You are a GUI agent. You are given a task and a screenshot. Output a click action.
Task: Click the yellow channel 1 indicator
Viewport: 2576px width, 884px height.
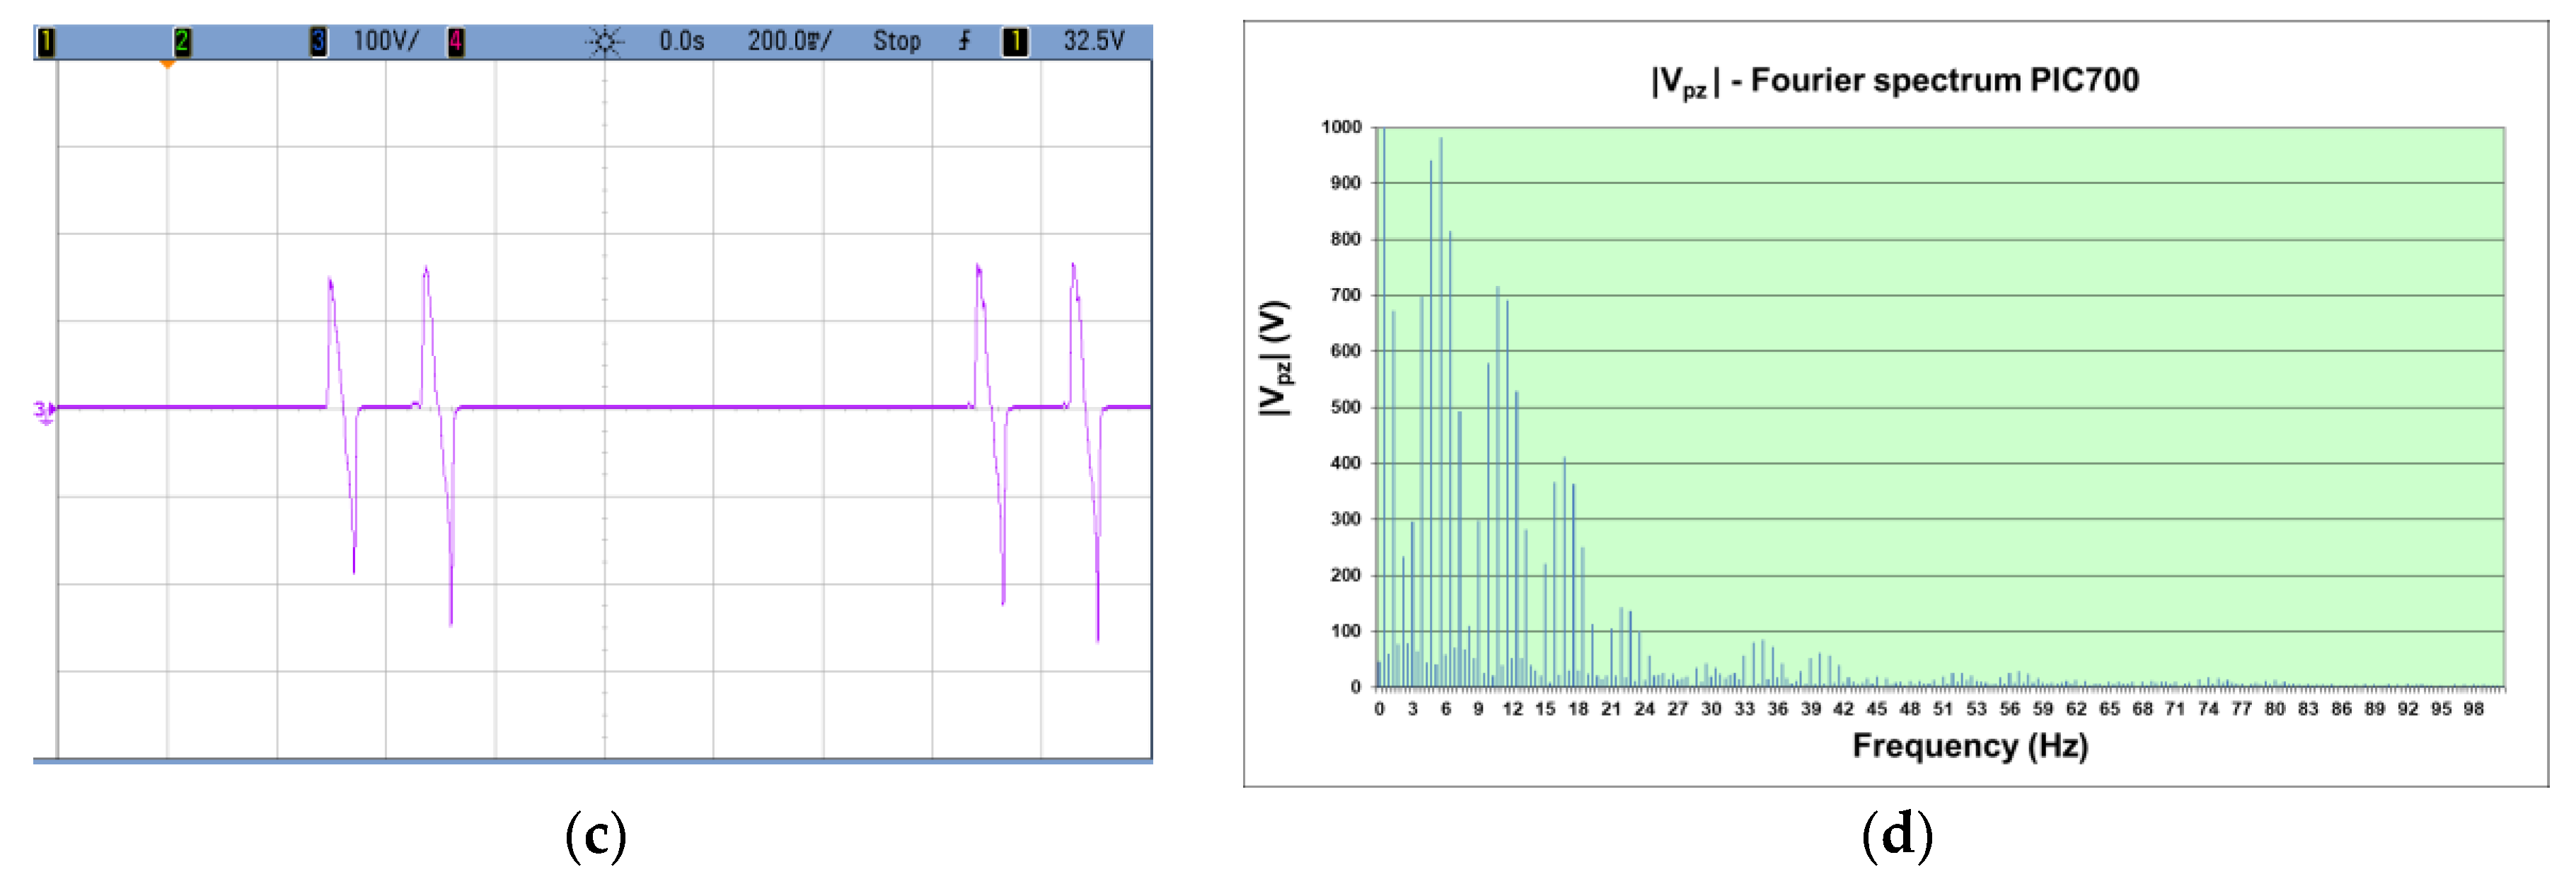(46, 42)
